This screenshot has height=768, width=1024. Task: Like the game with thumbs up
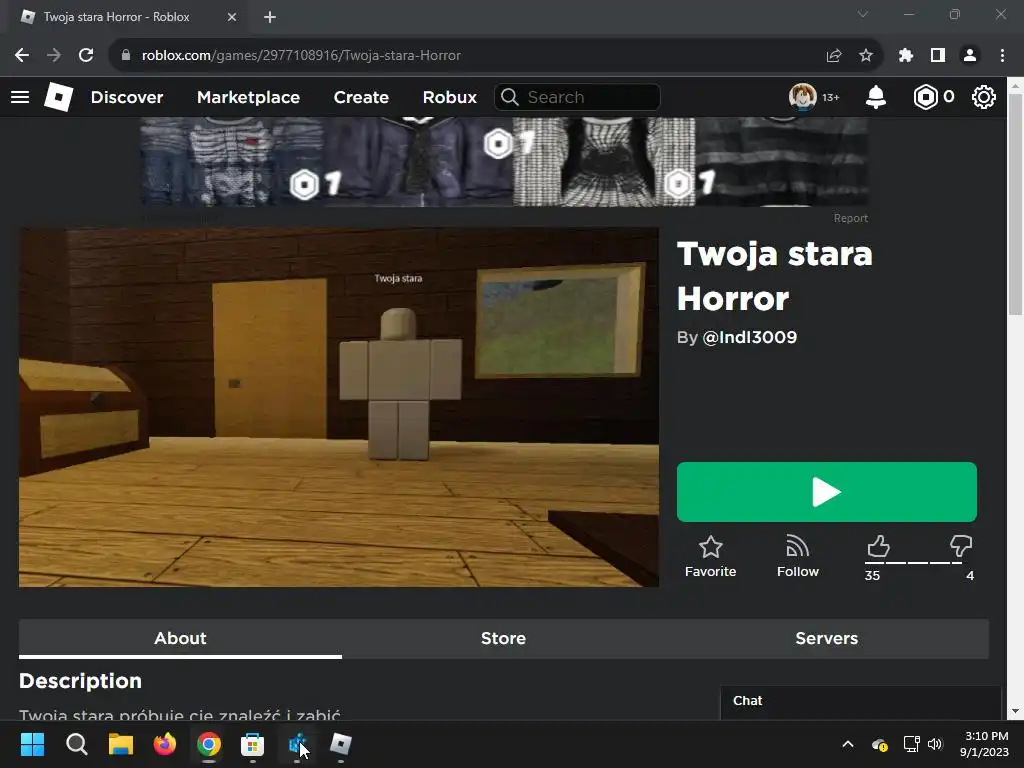point(878,547)
